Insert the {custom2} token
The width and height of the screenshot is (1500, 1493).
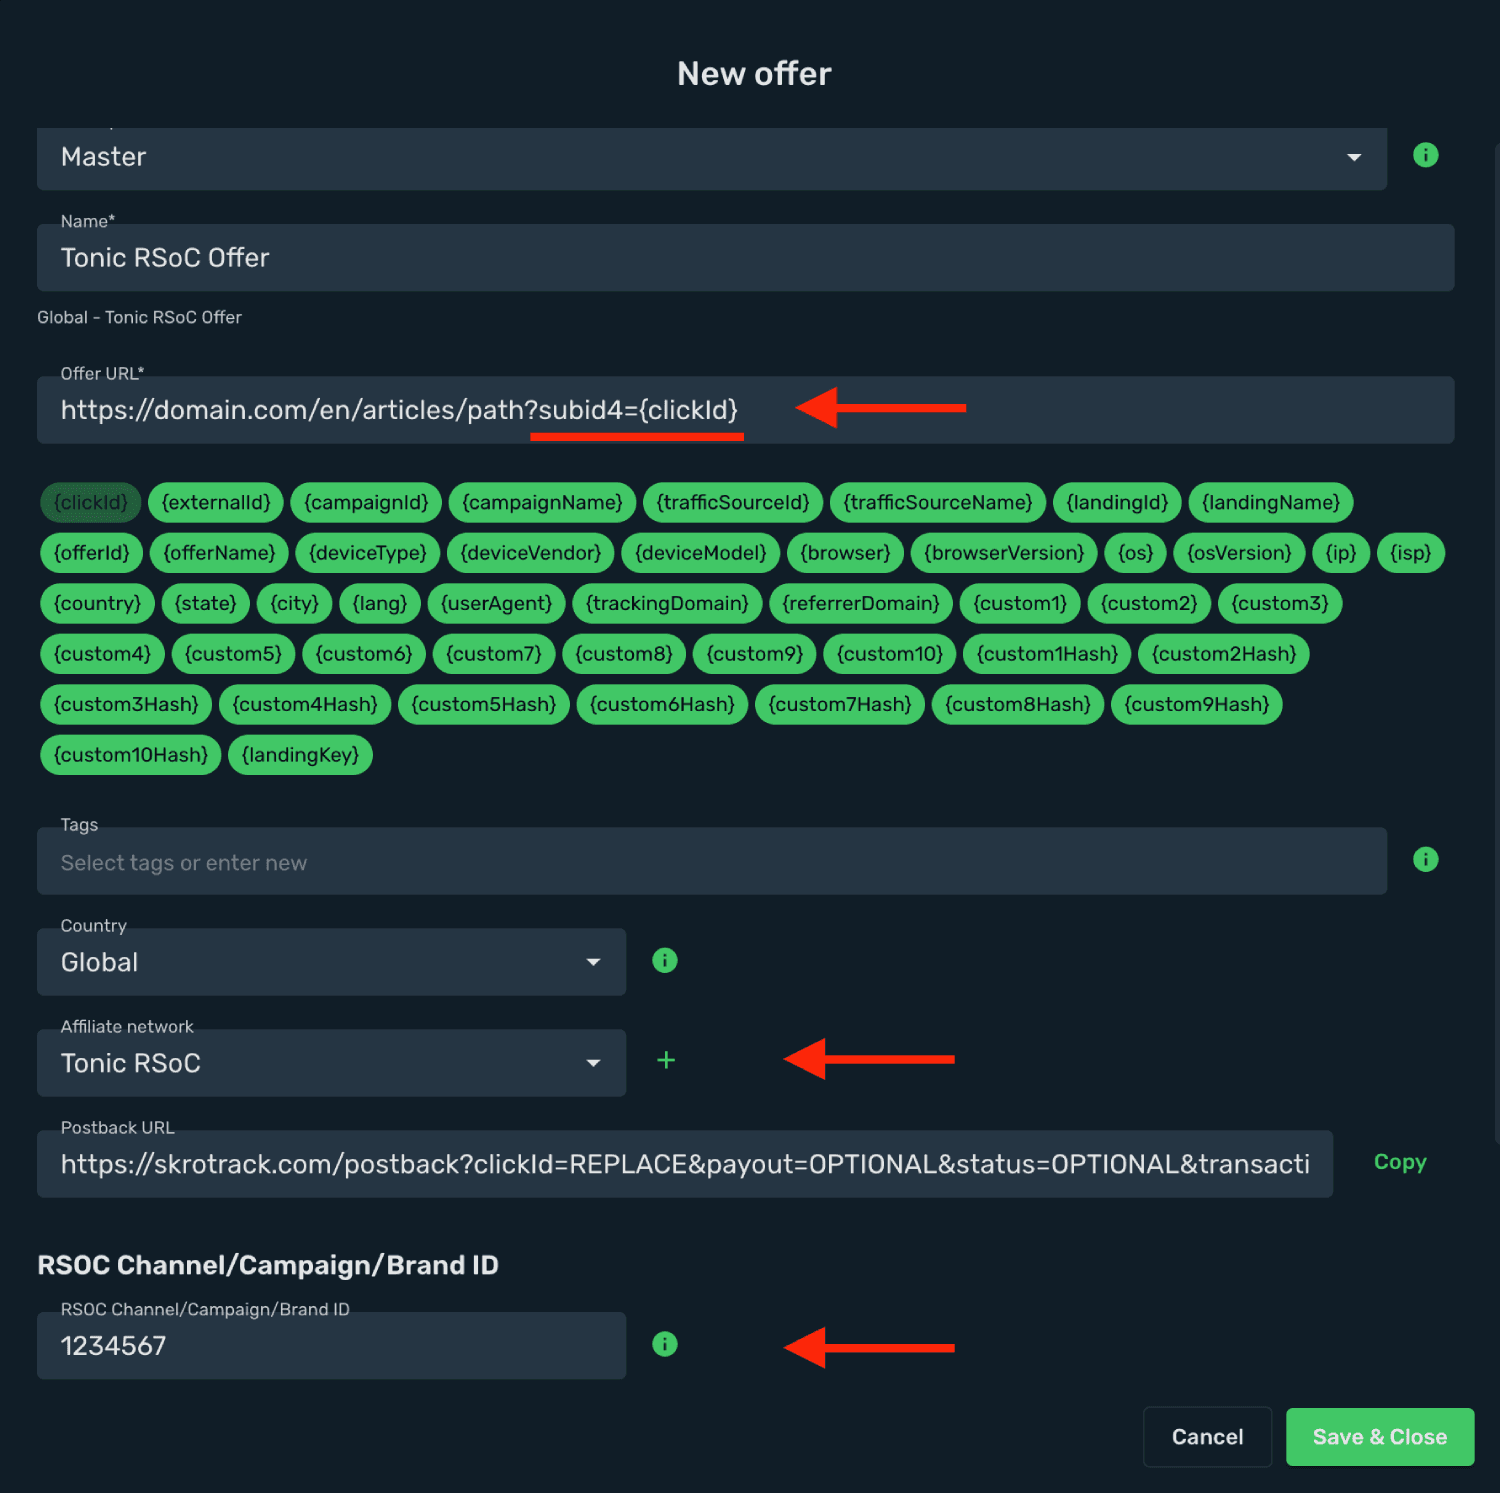[x=1150, y=603]
